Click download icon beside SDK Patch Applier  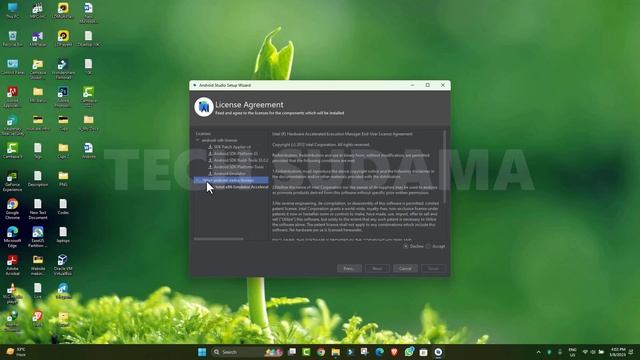[210, 147]
